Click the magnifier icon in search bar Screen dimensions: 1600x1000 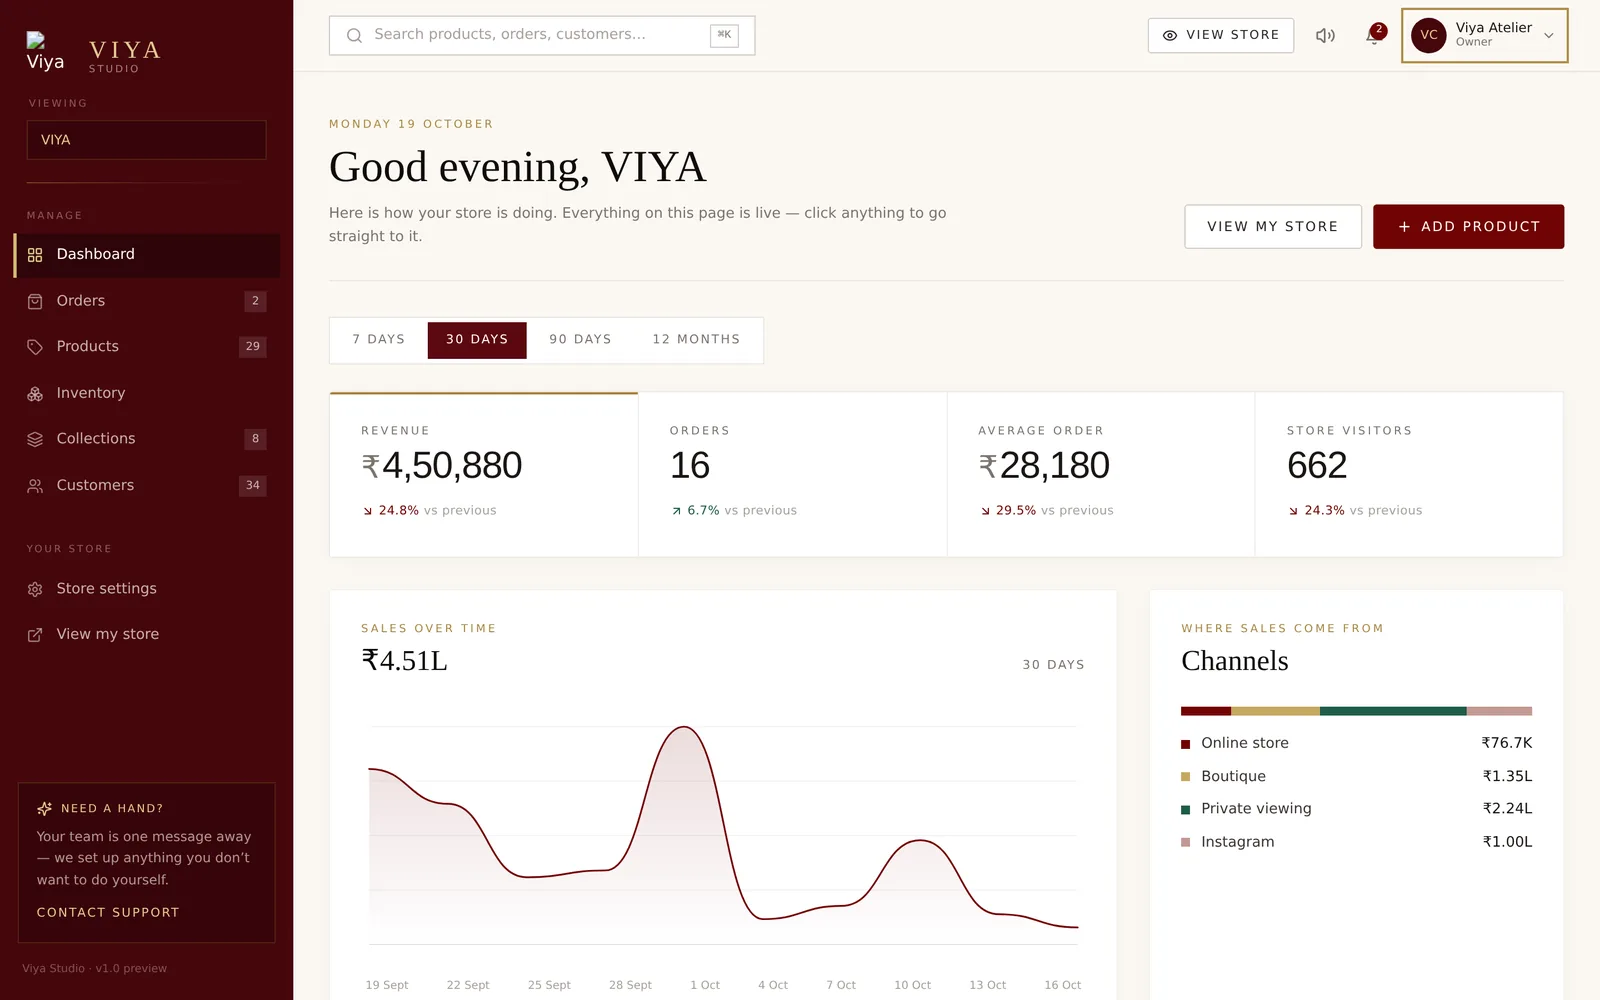(354, 35)
